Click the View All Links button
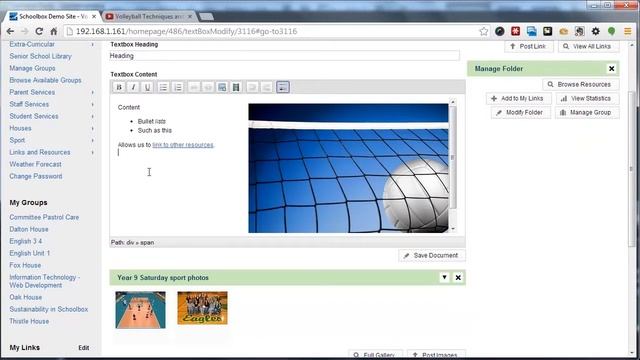Screen dimensions: 640x360 [x=588, y=47]
